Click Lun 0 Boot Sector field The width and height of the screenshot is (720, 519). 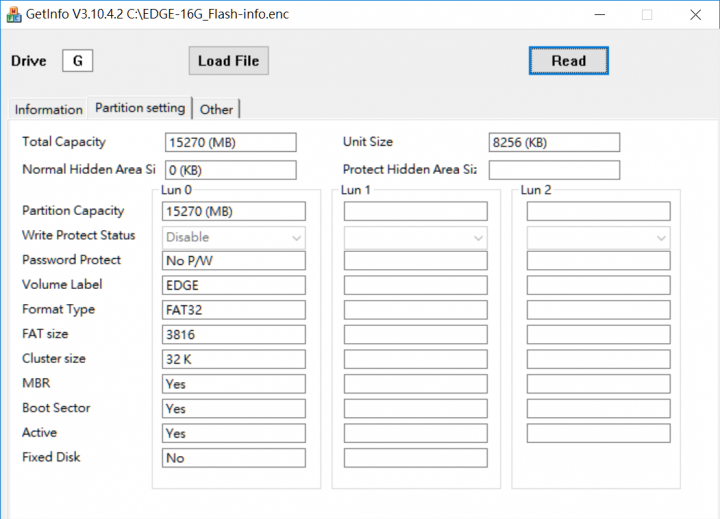(234, 409)
